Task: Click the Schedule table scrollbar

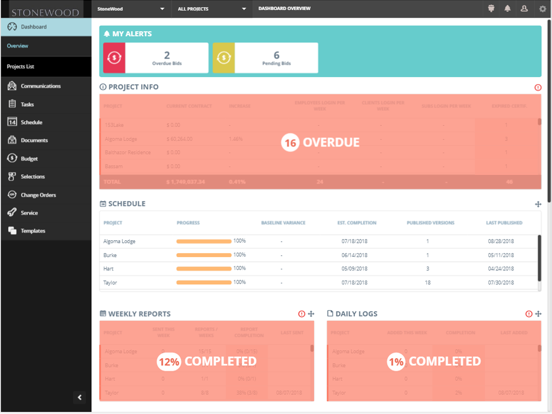Action: [x=539, y=258]
